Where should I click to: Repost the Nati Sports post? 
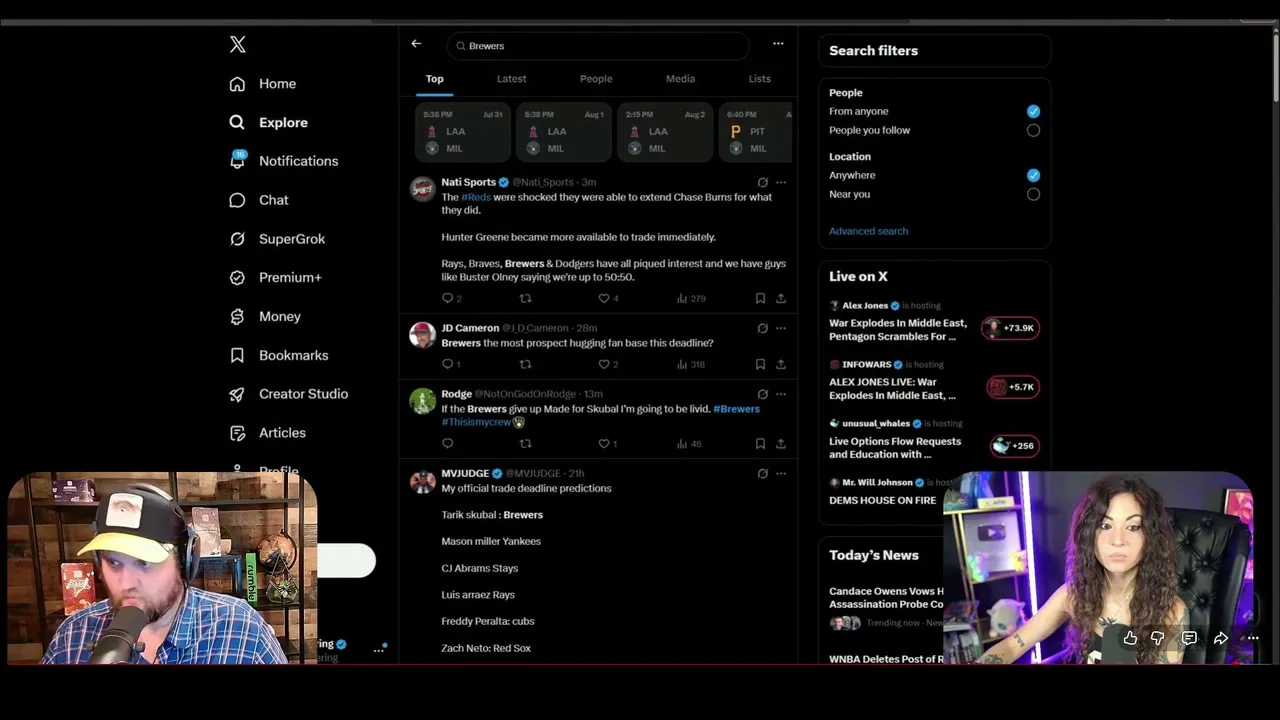pyautogui.click(x=525, y=298)
